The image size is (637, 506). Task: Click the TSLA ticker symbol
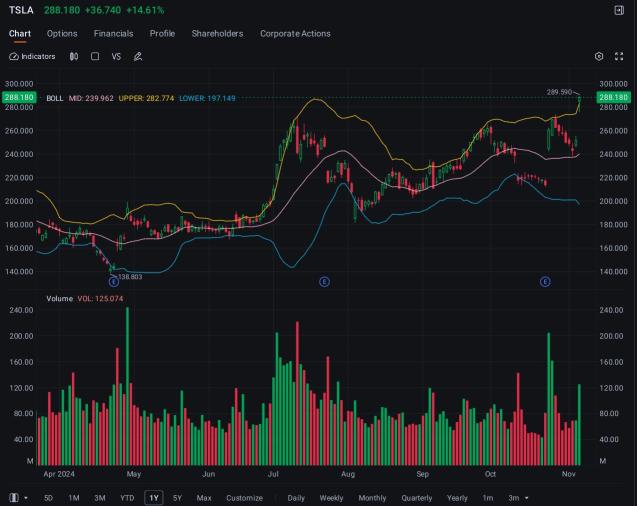coord(21,10)
